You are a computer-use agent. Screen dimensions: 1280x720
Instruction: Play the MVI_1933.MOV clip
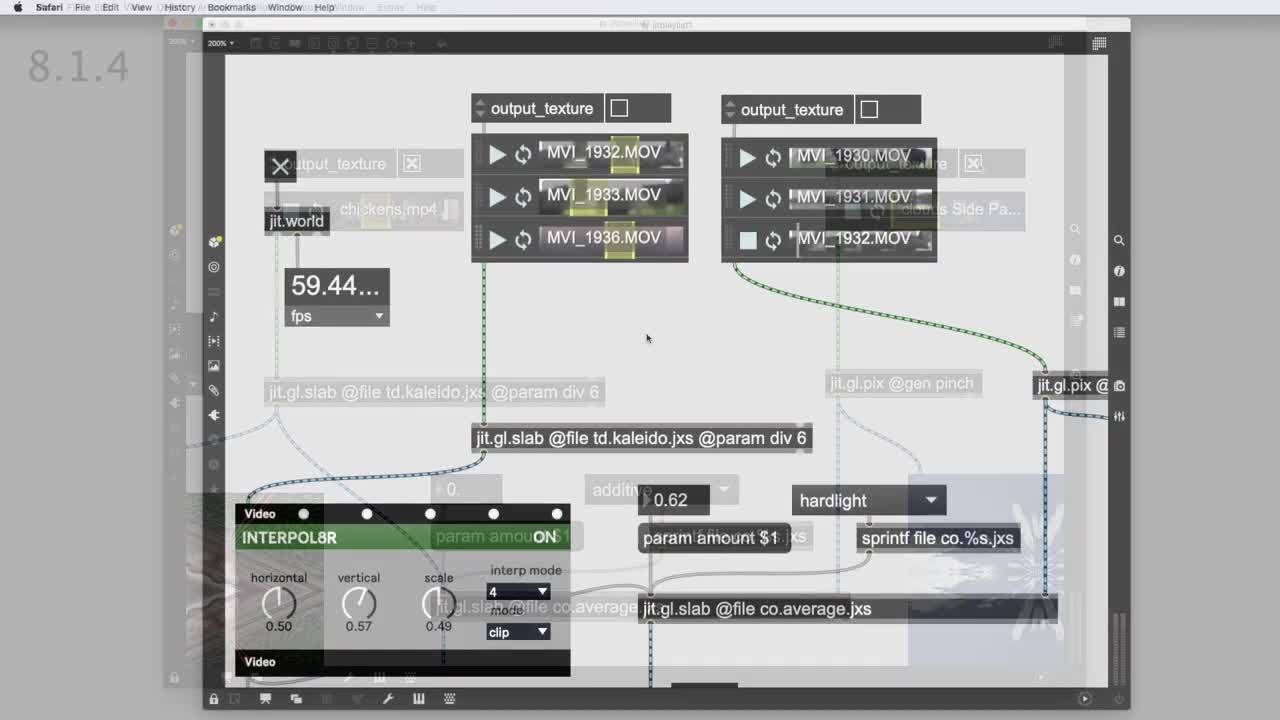[497, 198]
